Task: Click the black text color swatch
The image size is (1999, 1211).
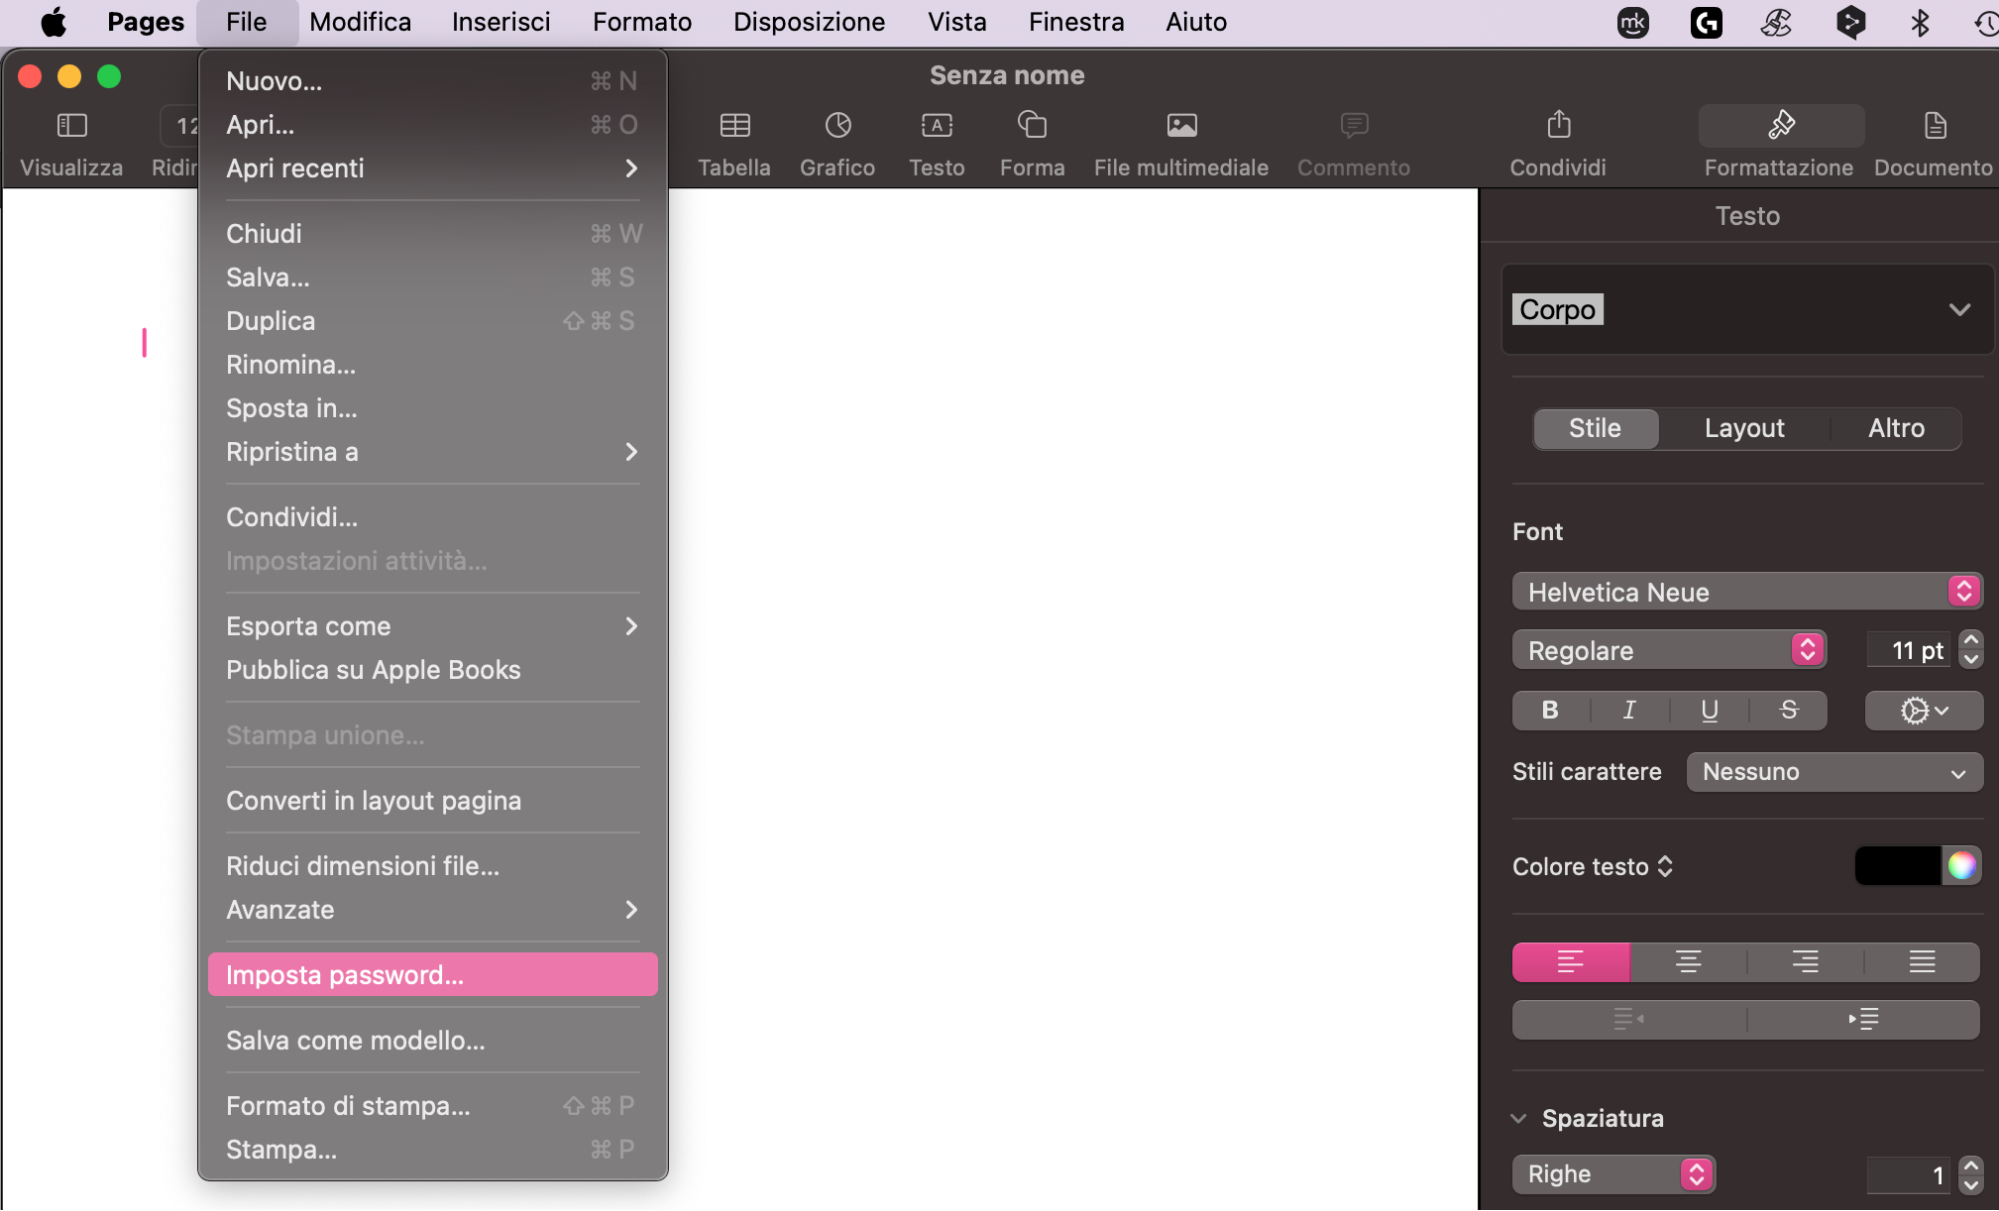Action: tap(1897, 865)
